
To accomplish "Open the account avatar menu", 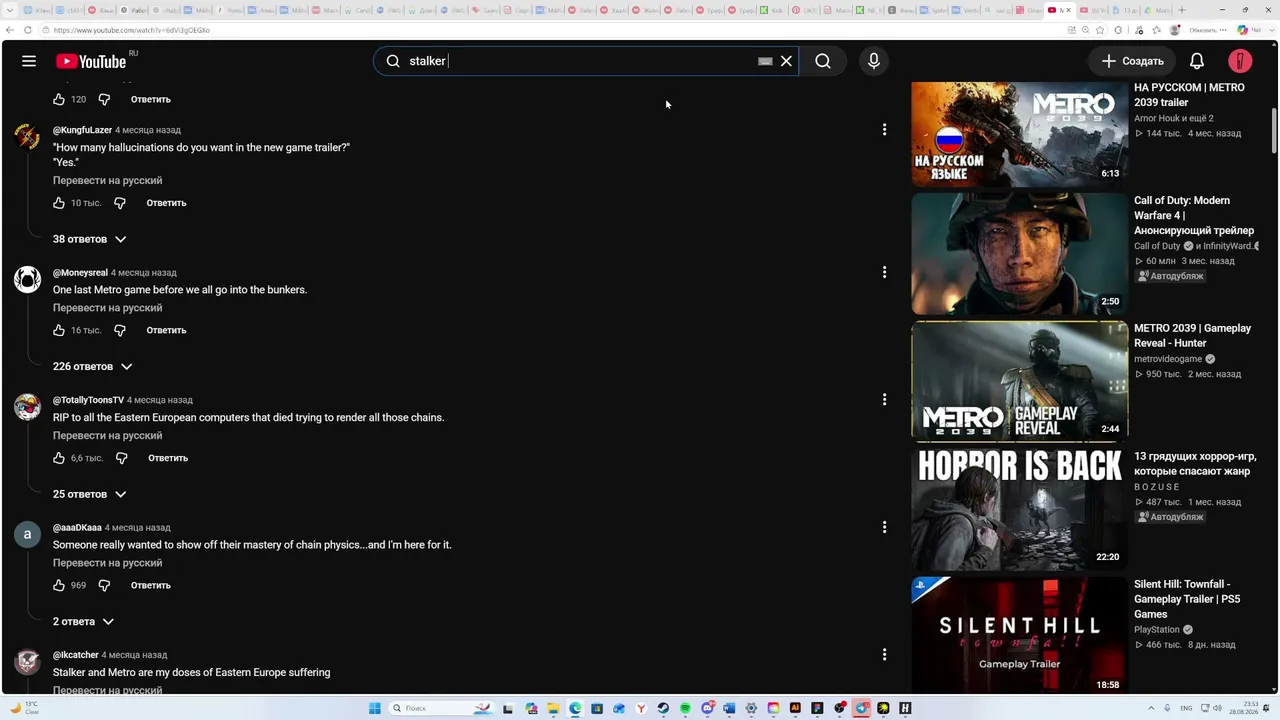I will [1240, 61].
